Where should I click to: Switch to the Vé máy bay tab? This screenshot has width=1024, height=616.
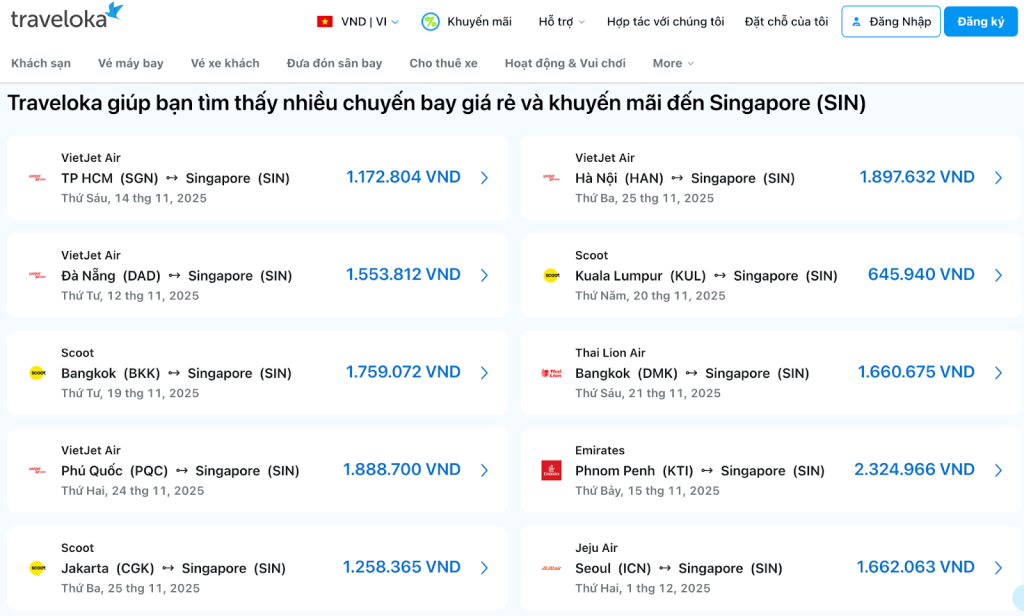[x=130, y=63]
